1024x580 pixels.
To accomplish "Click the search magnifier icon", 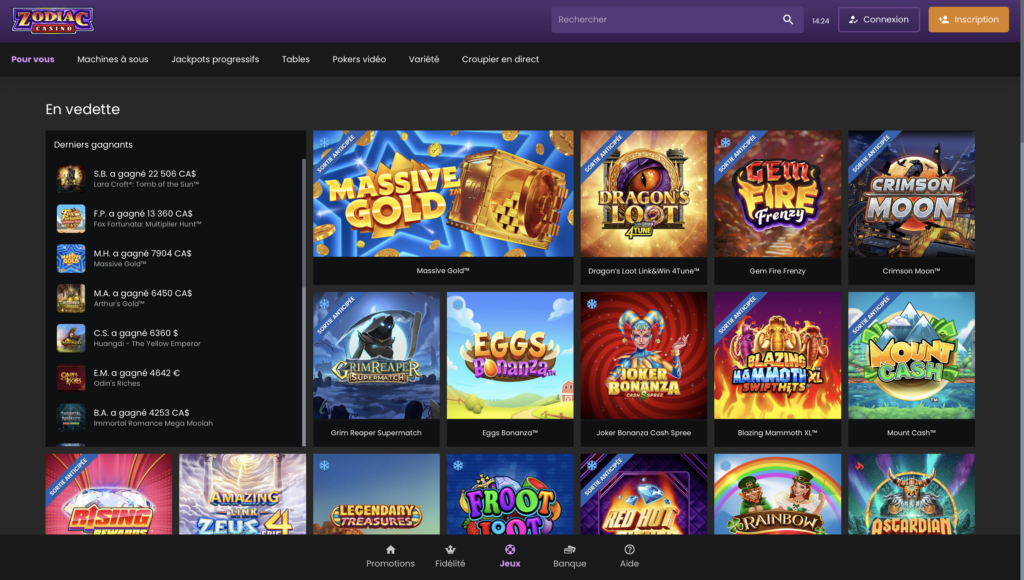I will tap(788, 20).
